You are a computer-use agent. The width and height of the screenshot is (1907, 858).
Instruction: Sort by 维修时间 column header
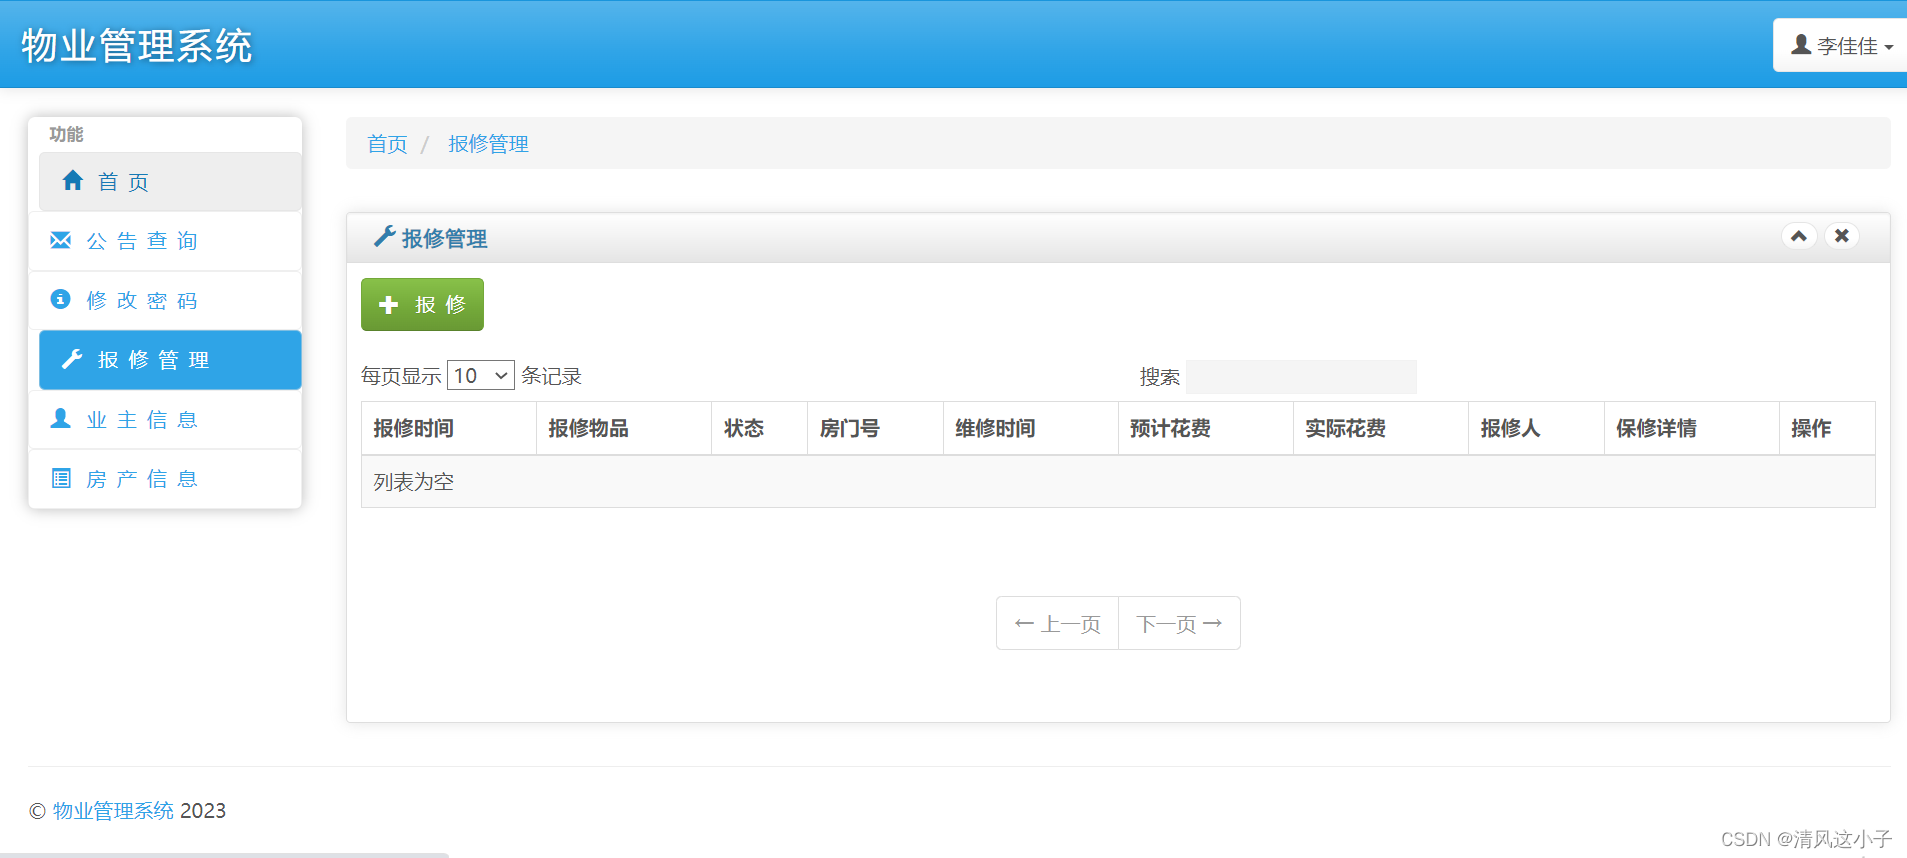click(x=1031, y=428)
